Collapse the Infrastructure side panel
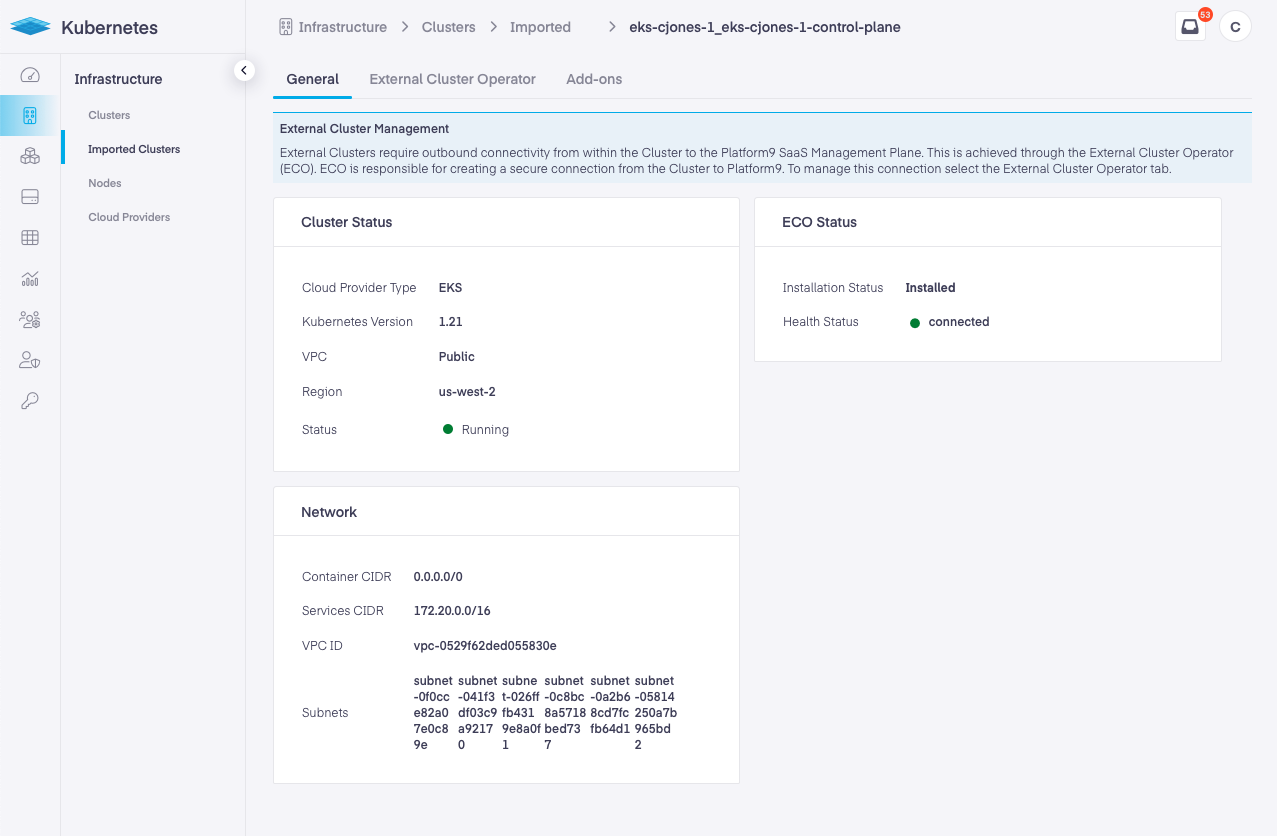This screenshot has height=836, width=1277. [244, 70]
